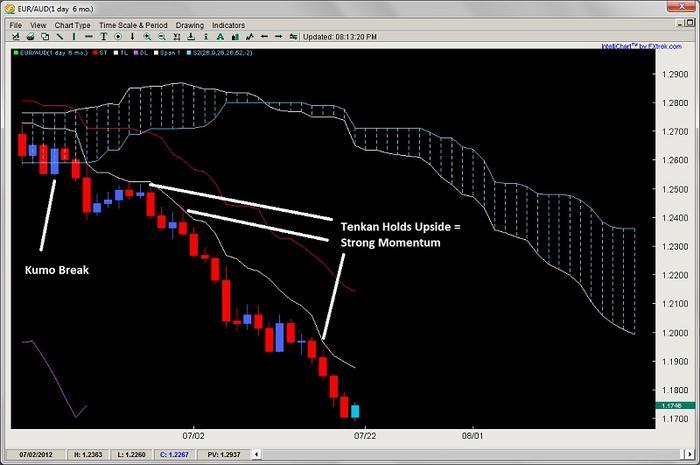Open the Chart Type menu

[72, 24]
